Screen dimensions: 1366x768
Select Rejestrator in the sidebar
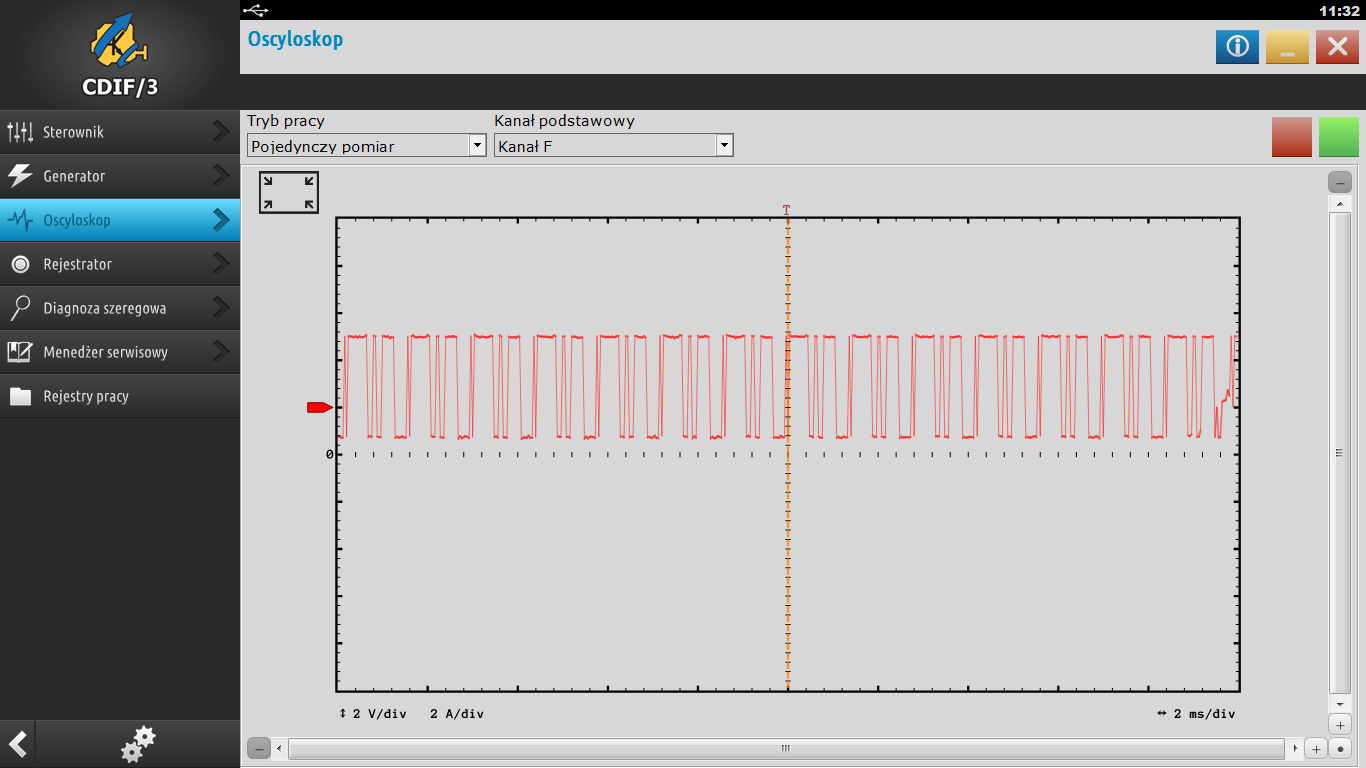tap(120, 264)
